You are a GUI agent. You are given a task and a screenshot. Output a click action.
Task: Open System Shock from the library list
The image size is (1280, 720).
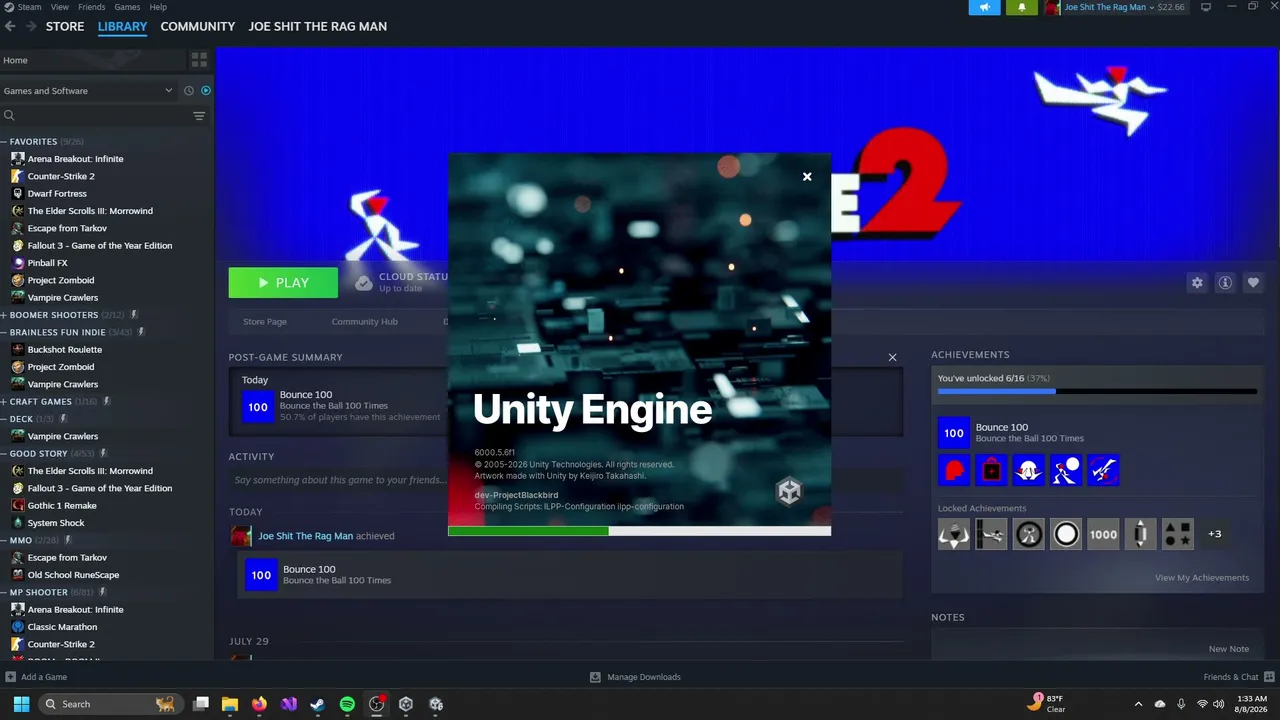[x=56, y=523]
